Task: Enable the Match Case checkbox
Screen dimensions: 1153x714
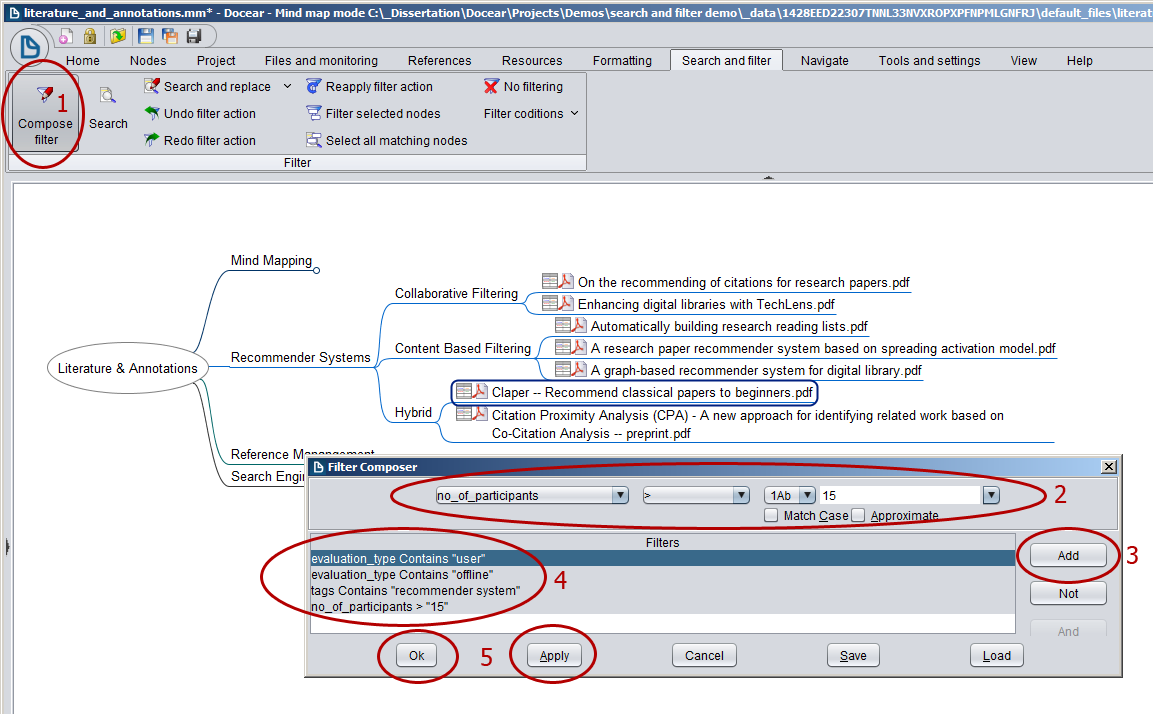Action: pyautogui.click(x=771, y=515)
